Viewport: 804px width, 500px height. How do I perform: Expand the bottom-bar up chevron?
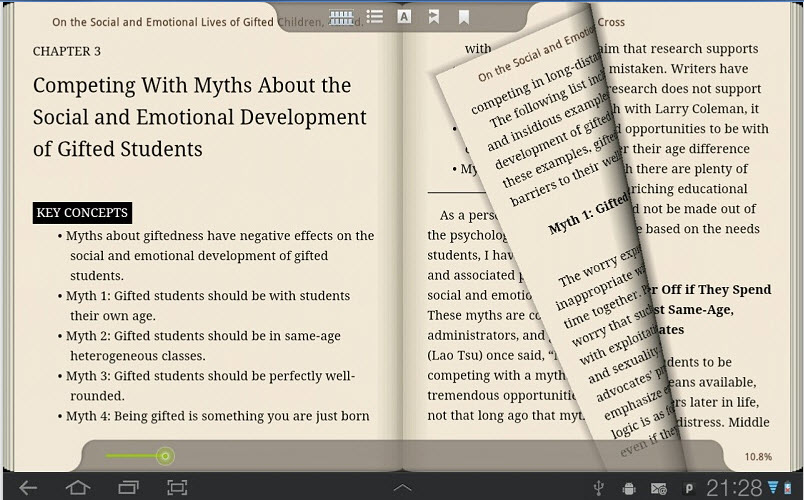pyautogui.click(x=402, y=487)
